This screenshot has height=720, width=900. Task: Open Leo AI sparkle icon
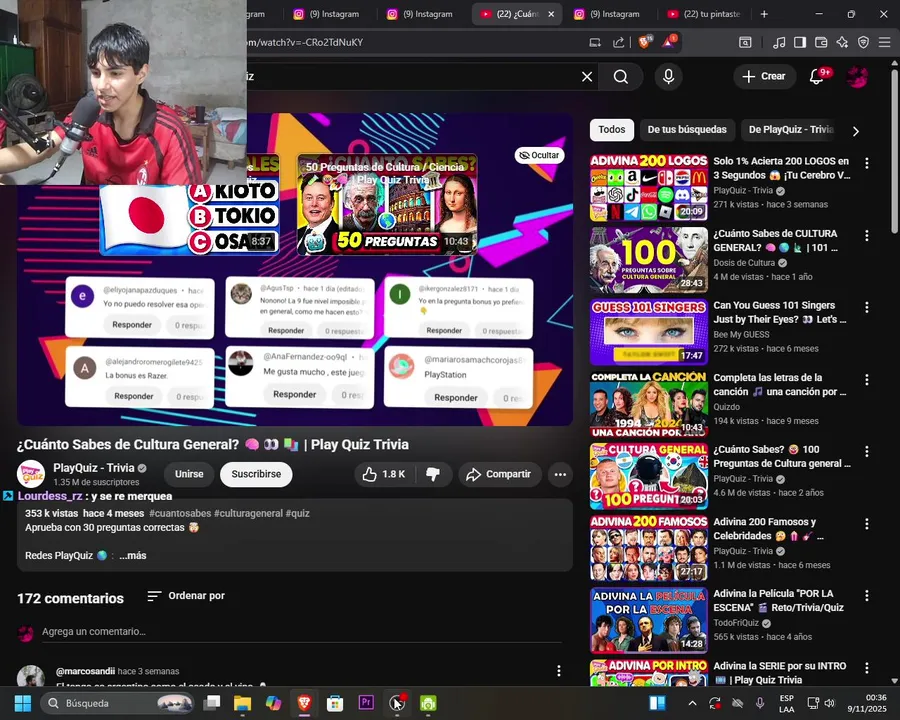click(x=842, y=42)
